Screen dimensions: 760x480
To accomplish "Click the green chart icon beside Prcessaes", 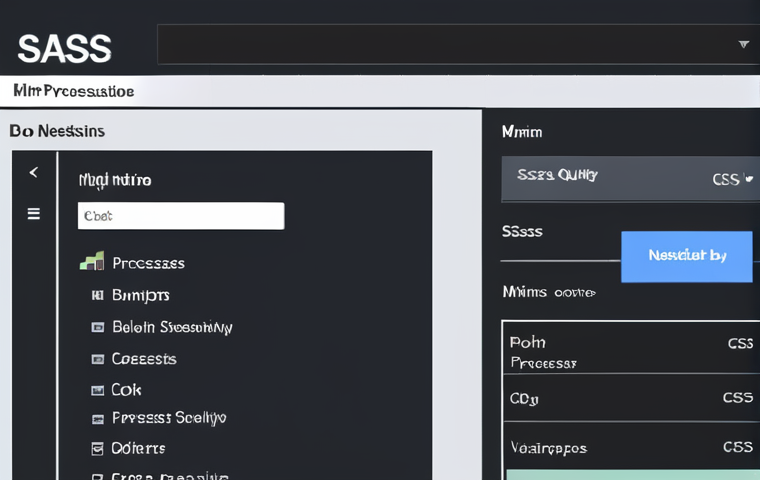I will coord(92,261).
